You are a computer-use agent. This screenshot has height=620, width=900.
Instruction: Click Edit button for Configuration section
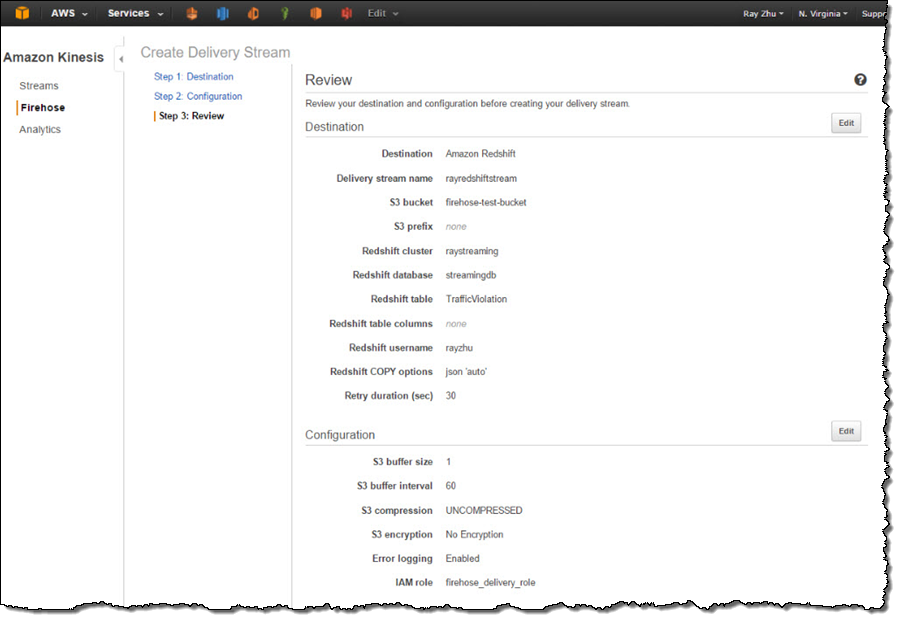tap(846, 431)
